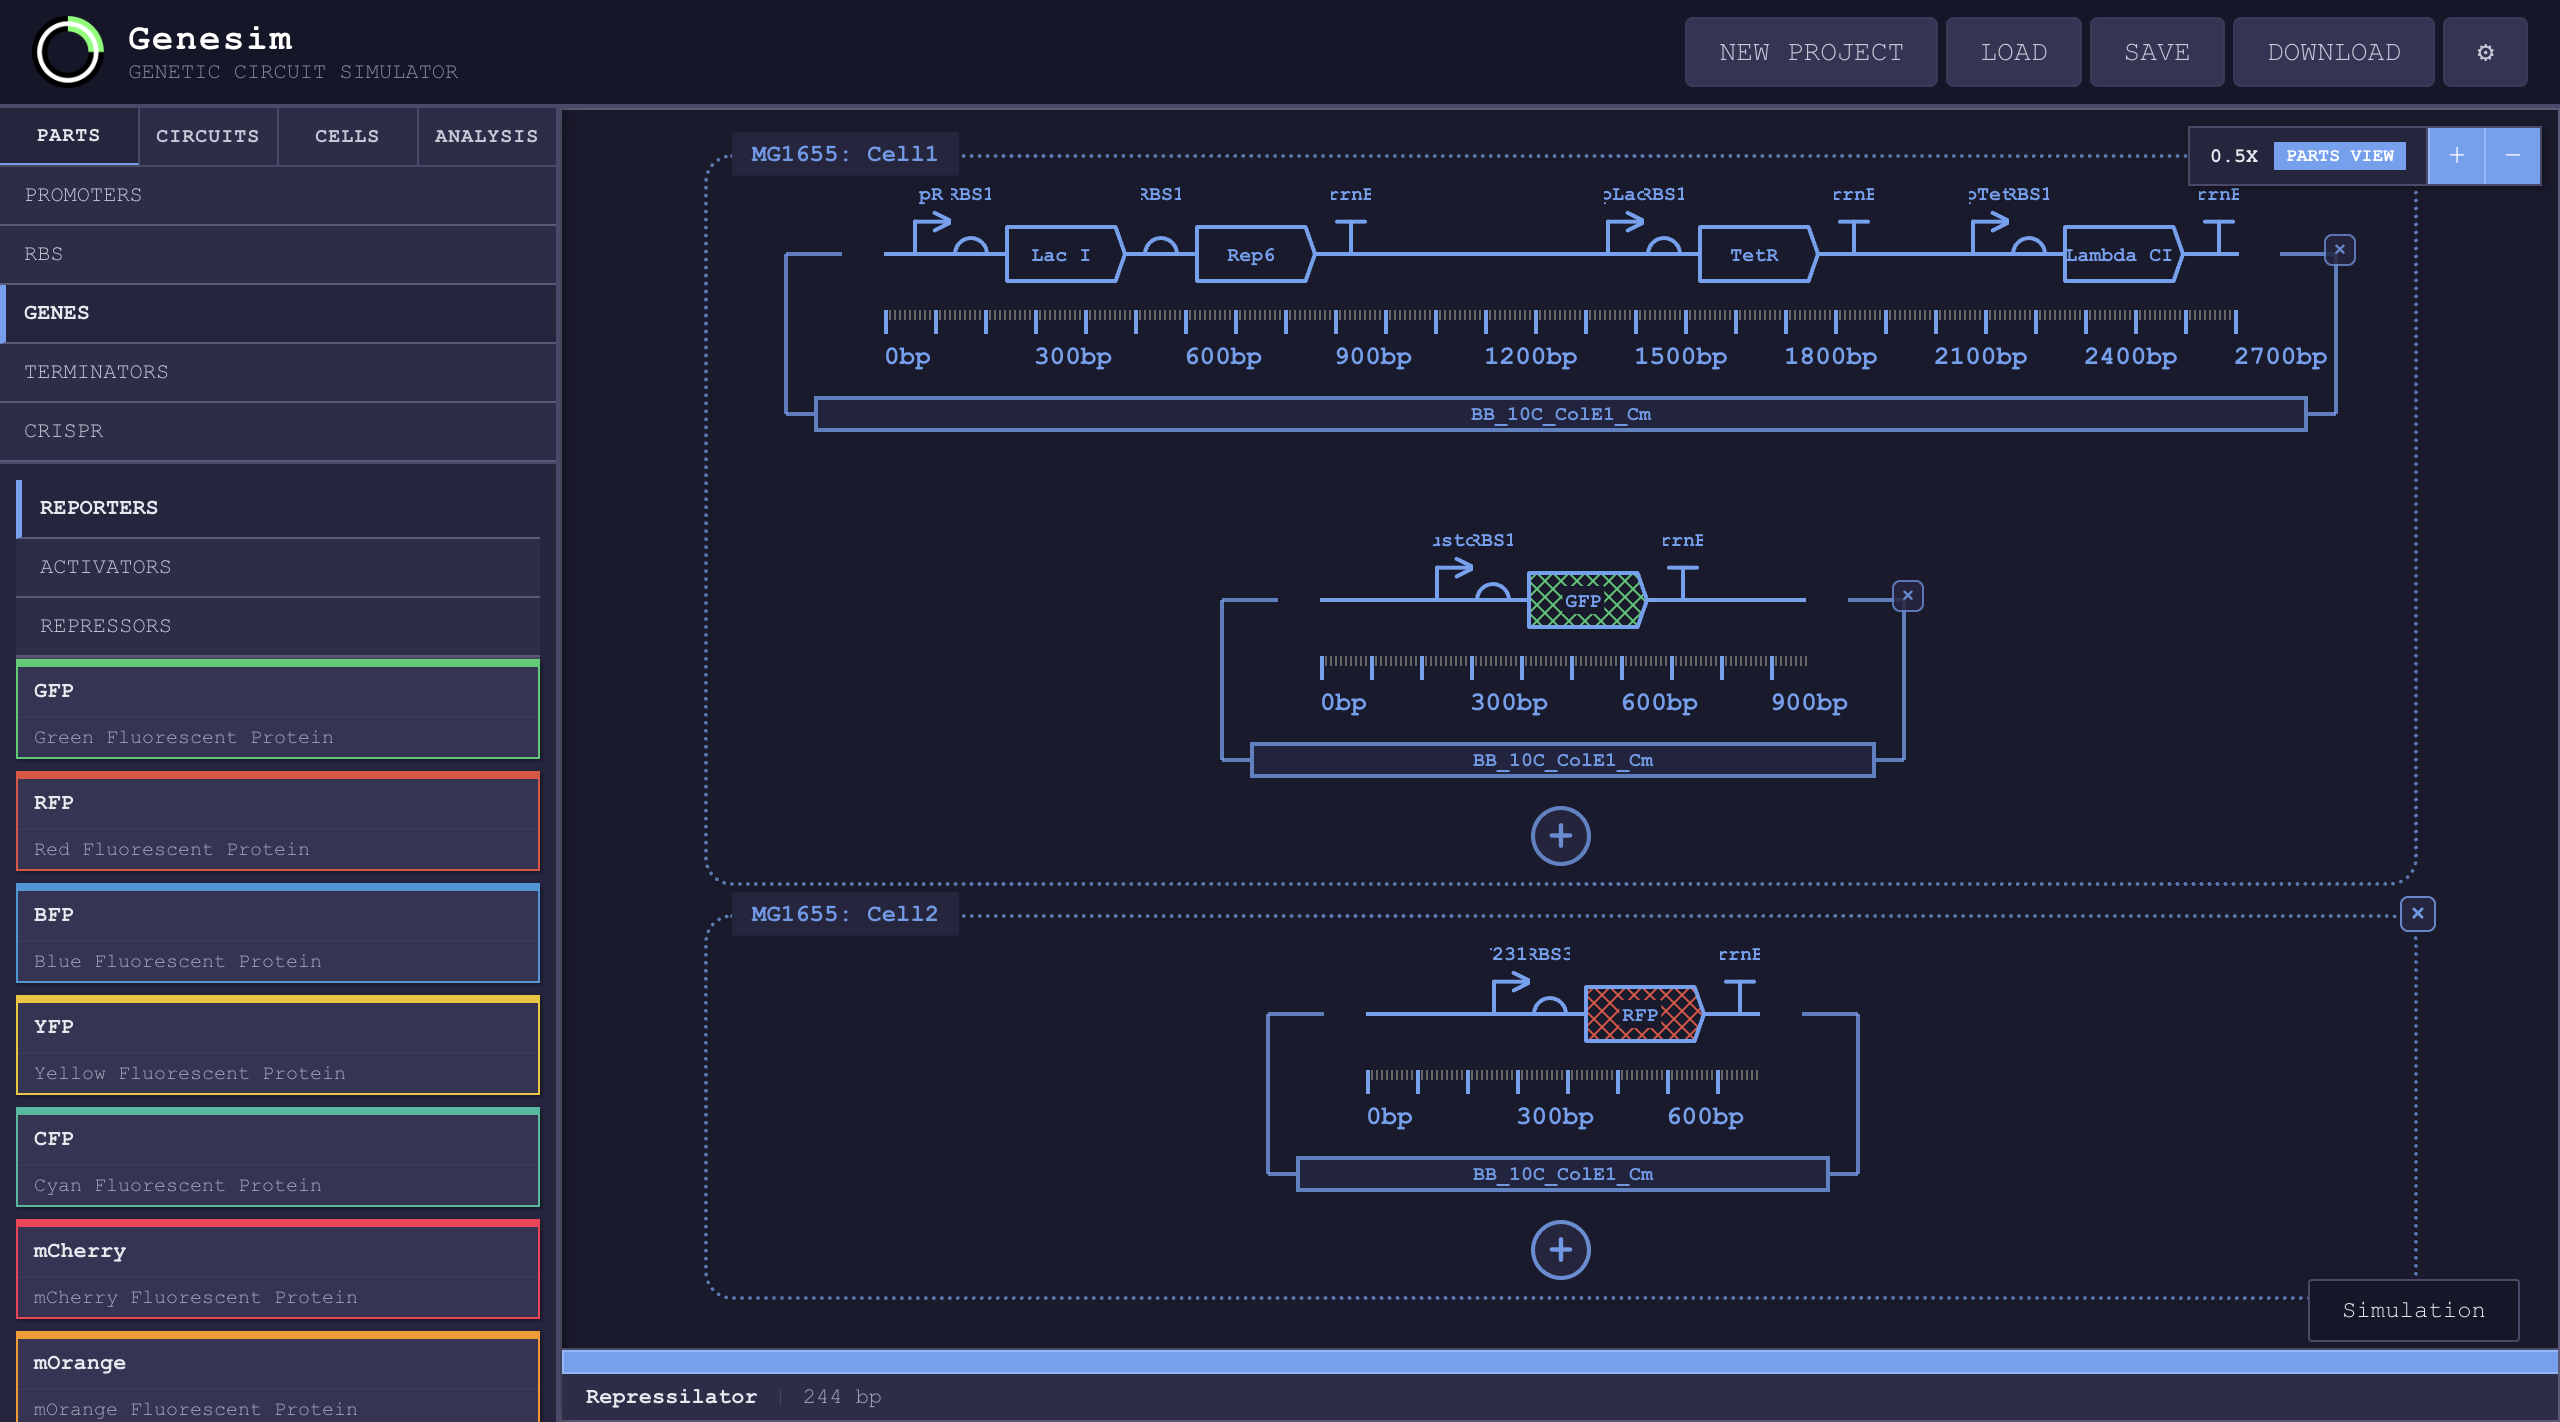Screen dimensions: 2560x1422
Task: Click the BB_10C_ColE1_Cm backbone in Cell2
Action: pos(1561,1174)
